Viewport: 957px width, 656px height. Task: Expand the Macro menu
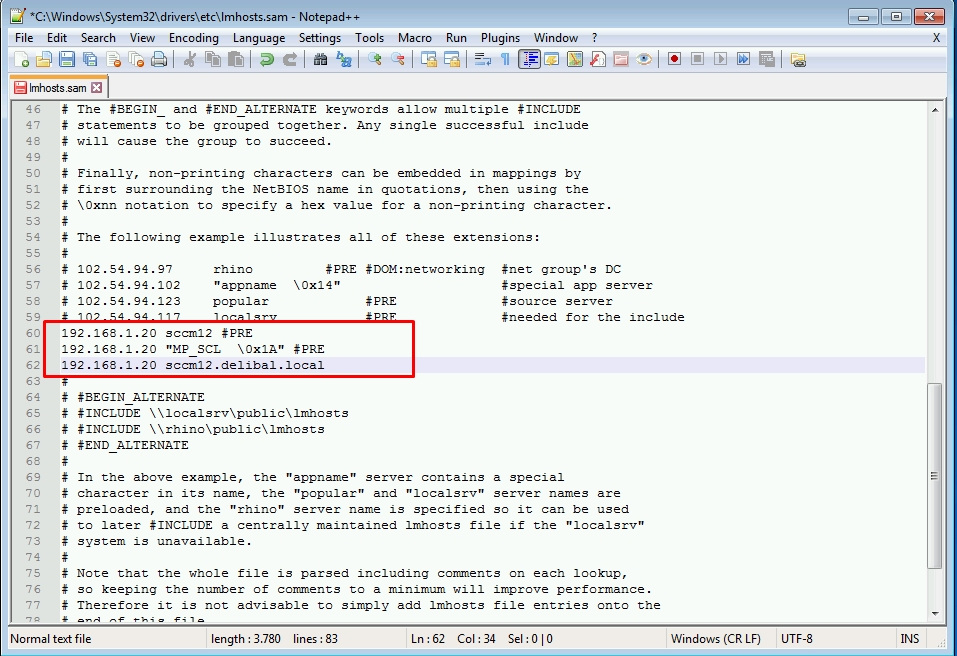(x=415, y=38)
